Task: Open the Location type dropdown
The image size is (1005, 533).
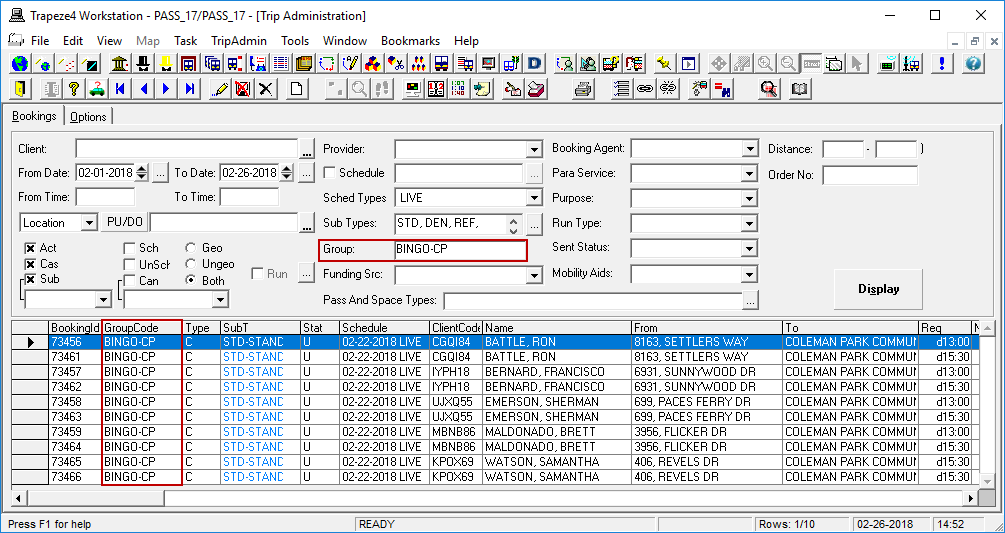Action: pos(89,223)
